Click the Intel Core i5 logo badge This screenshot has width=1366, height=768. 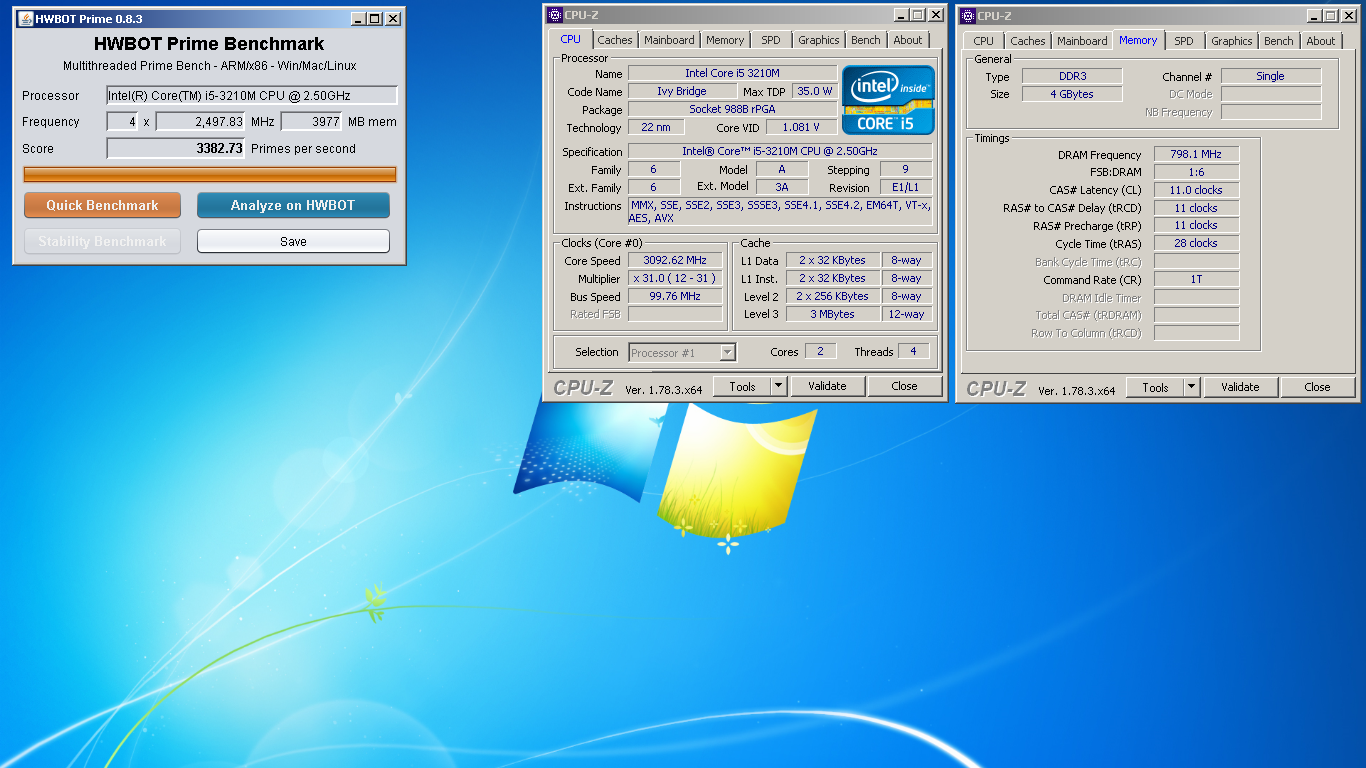888,100
